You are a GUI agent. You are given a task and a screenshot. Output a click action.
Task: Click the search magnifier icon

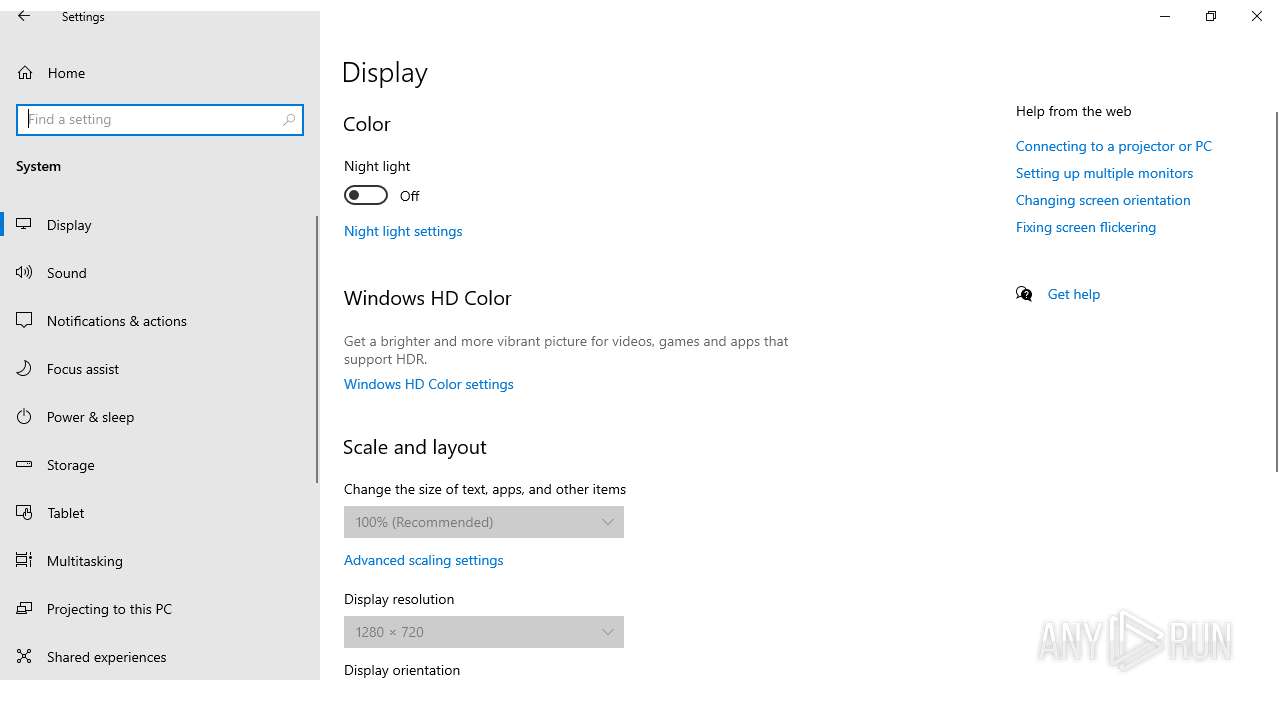click(x=289, y=119)
